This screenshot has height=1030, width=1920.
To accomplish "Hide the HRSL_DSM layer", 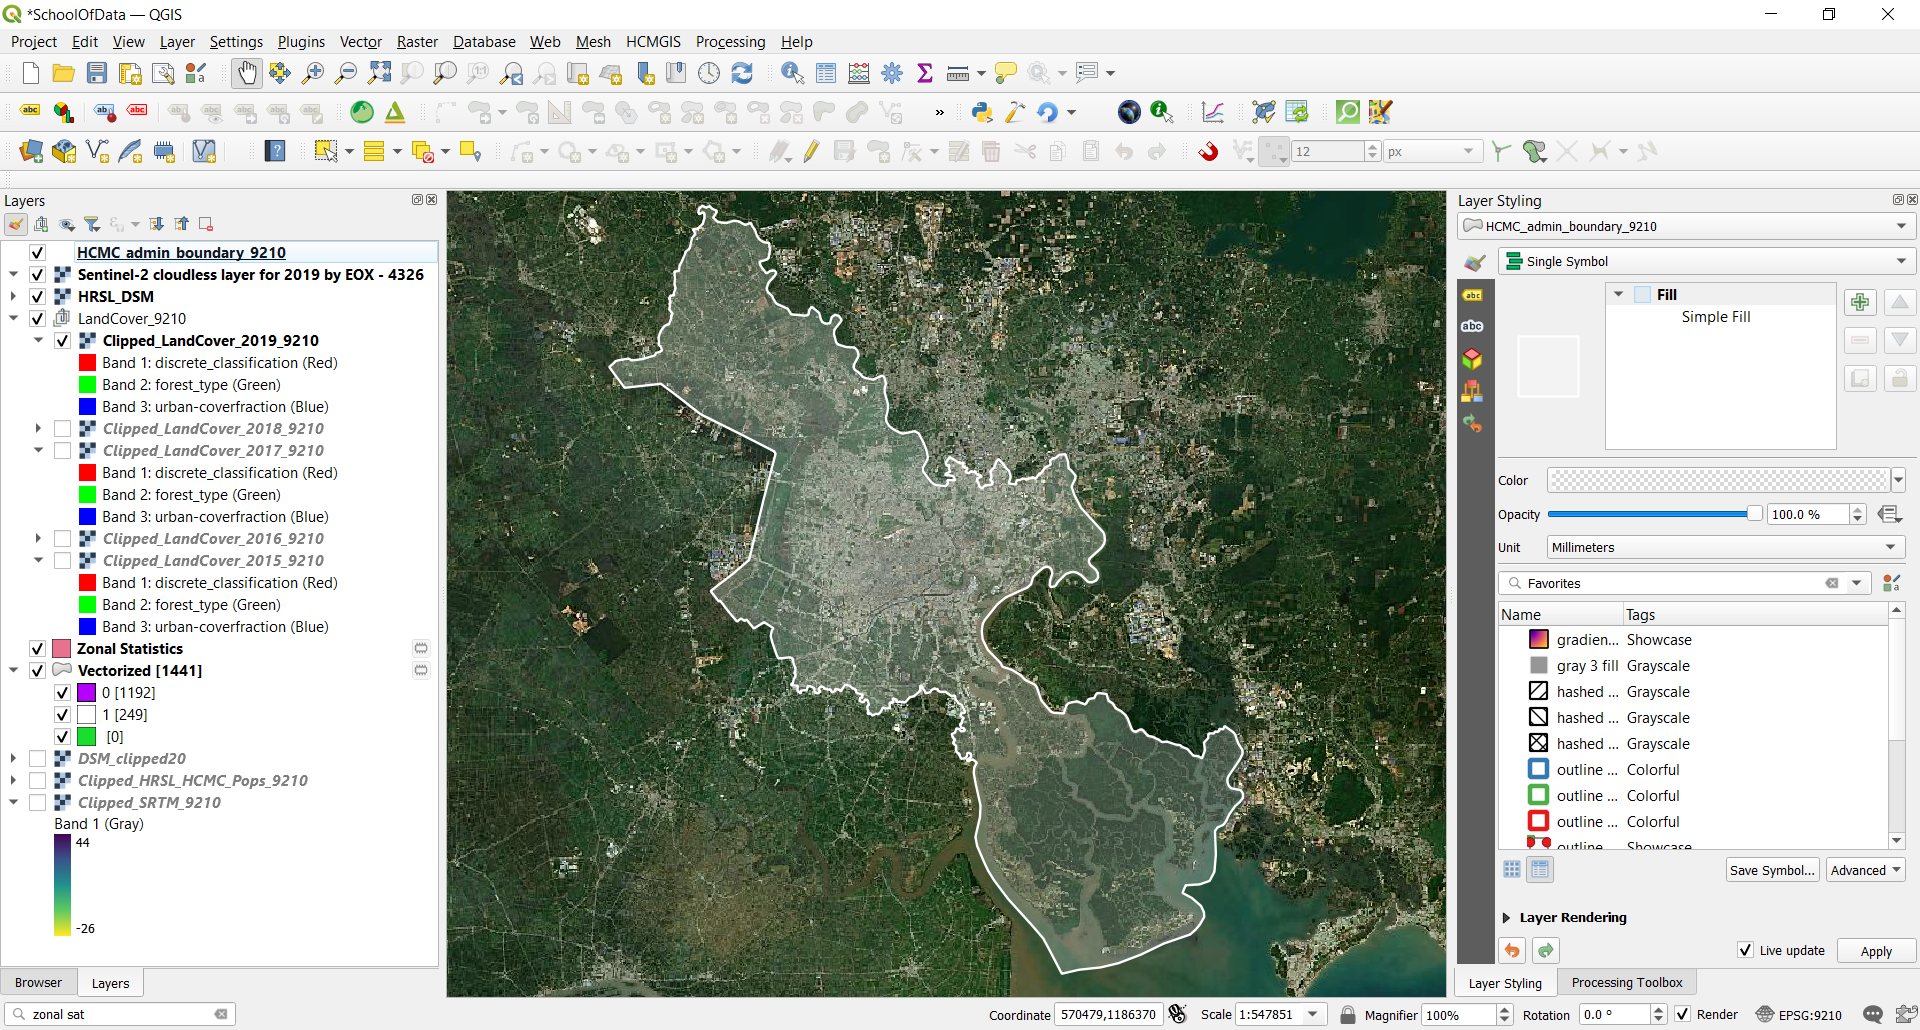I will pyautogui.click(x=38, y=297).
